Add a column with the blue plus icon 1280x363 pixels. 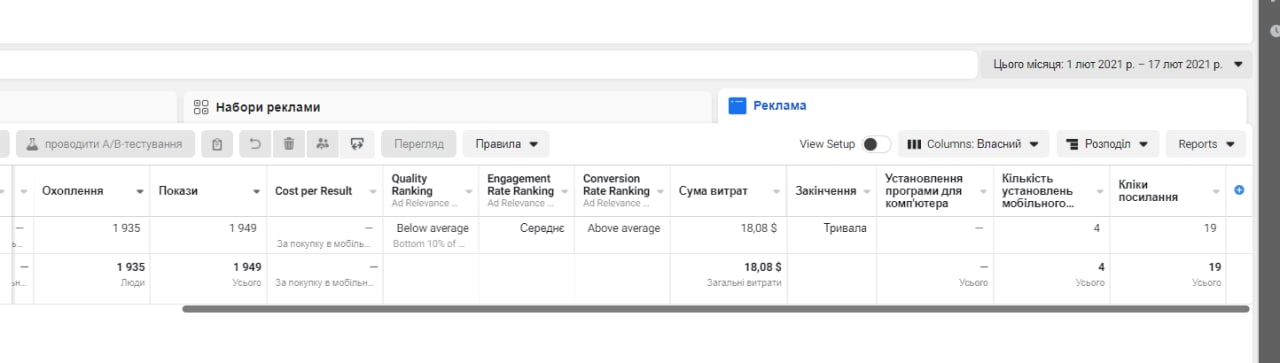1240,190
